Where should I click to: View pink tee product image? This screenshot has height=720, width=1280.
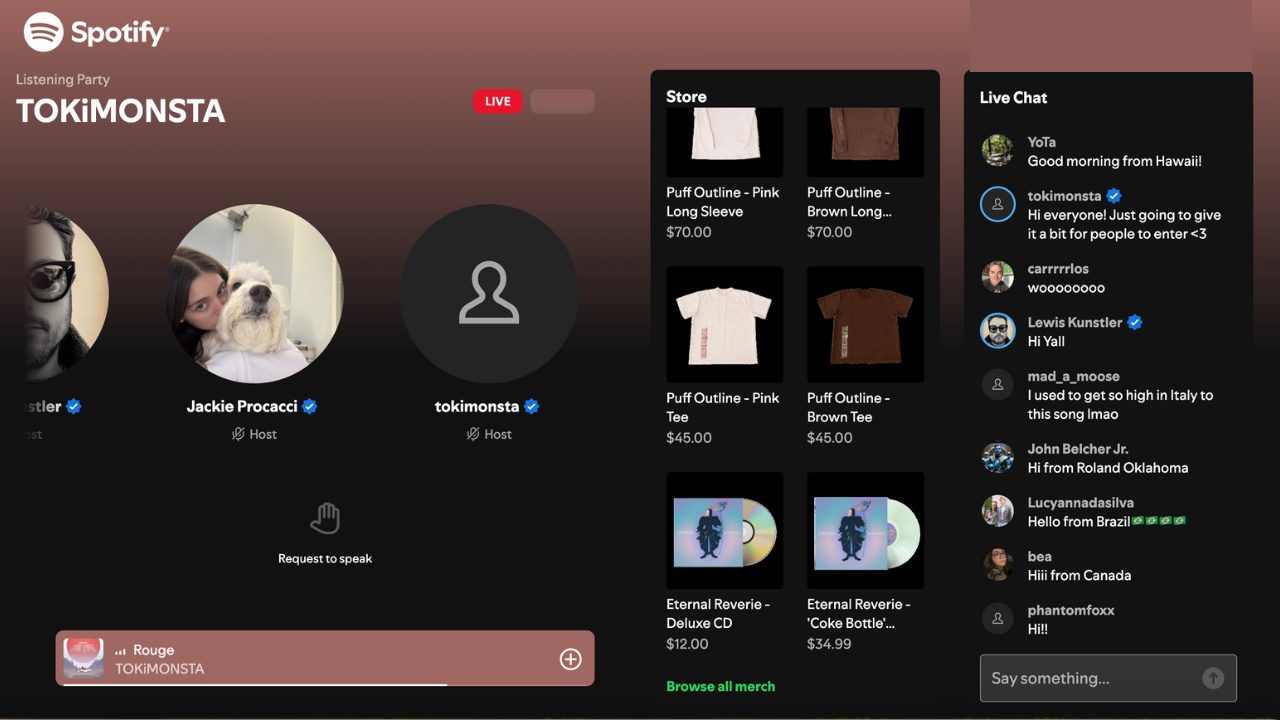click(x=725, y=325)
